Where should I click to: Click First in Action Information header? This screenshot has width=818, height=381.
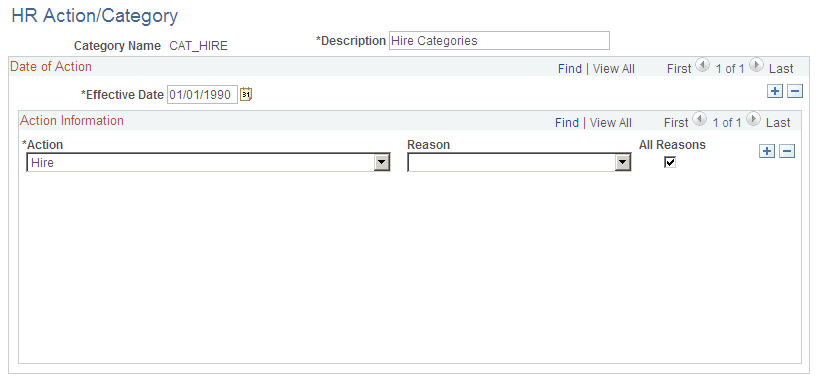coord(676,123)
